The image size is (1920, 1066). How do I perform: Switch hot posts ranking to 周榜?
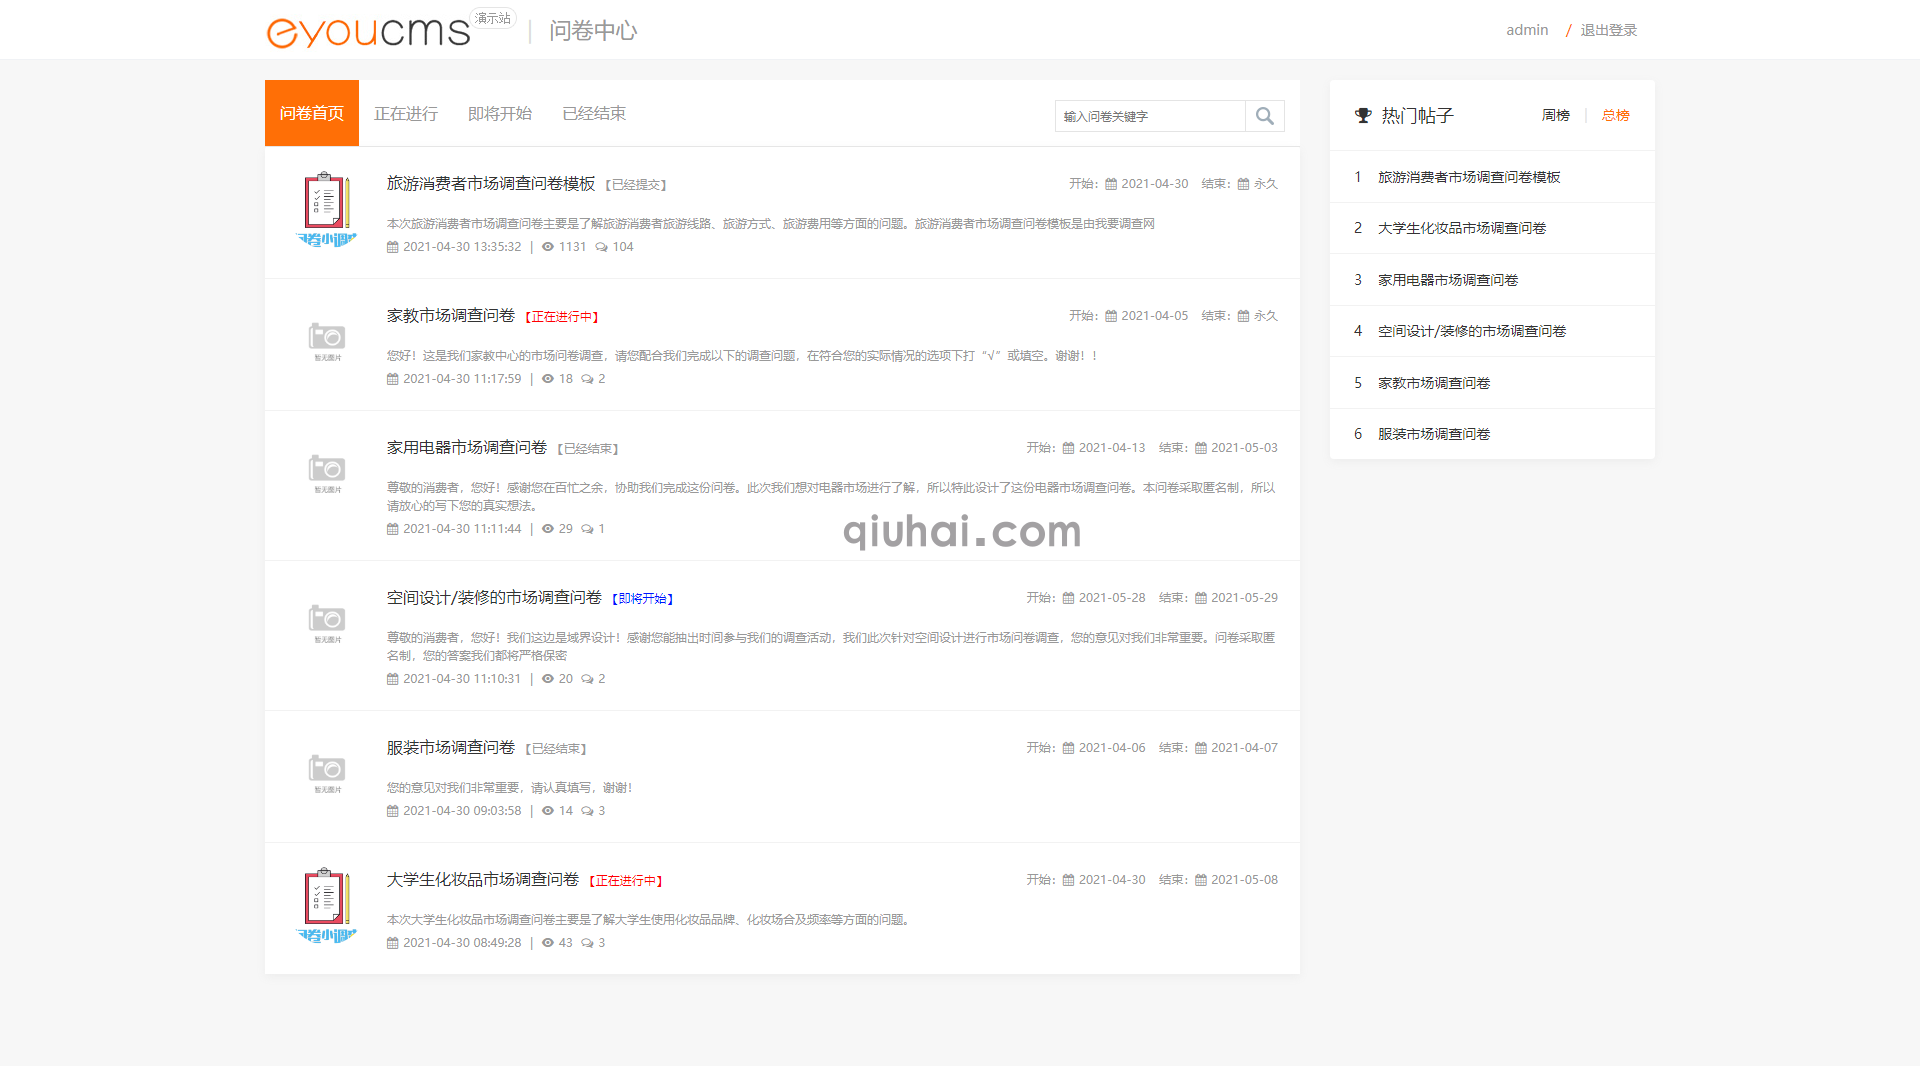point(1556,115)
